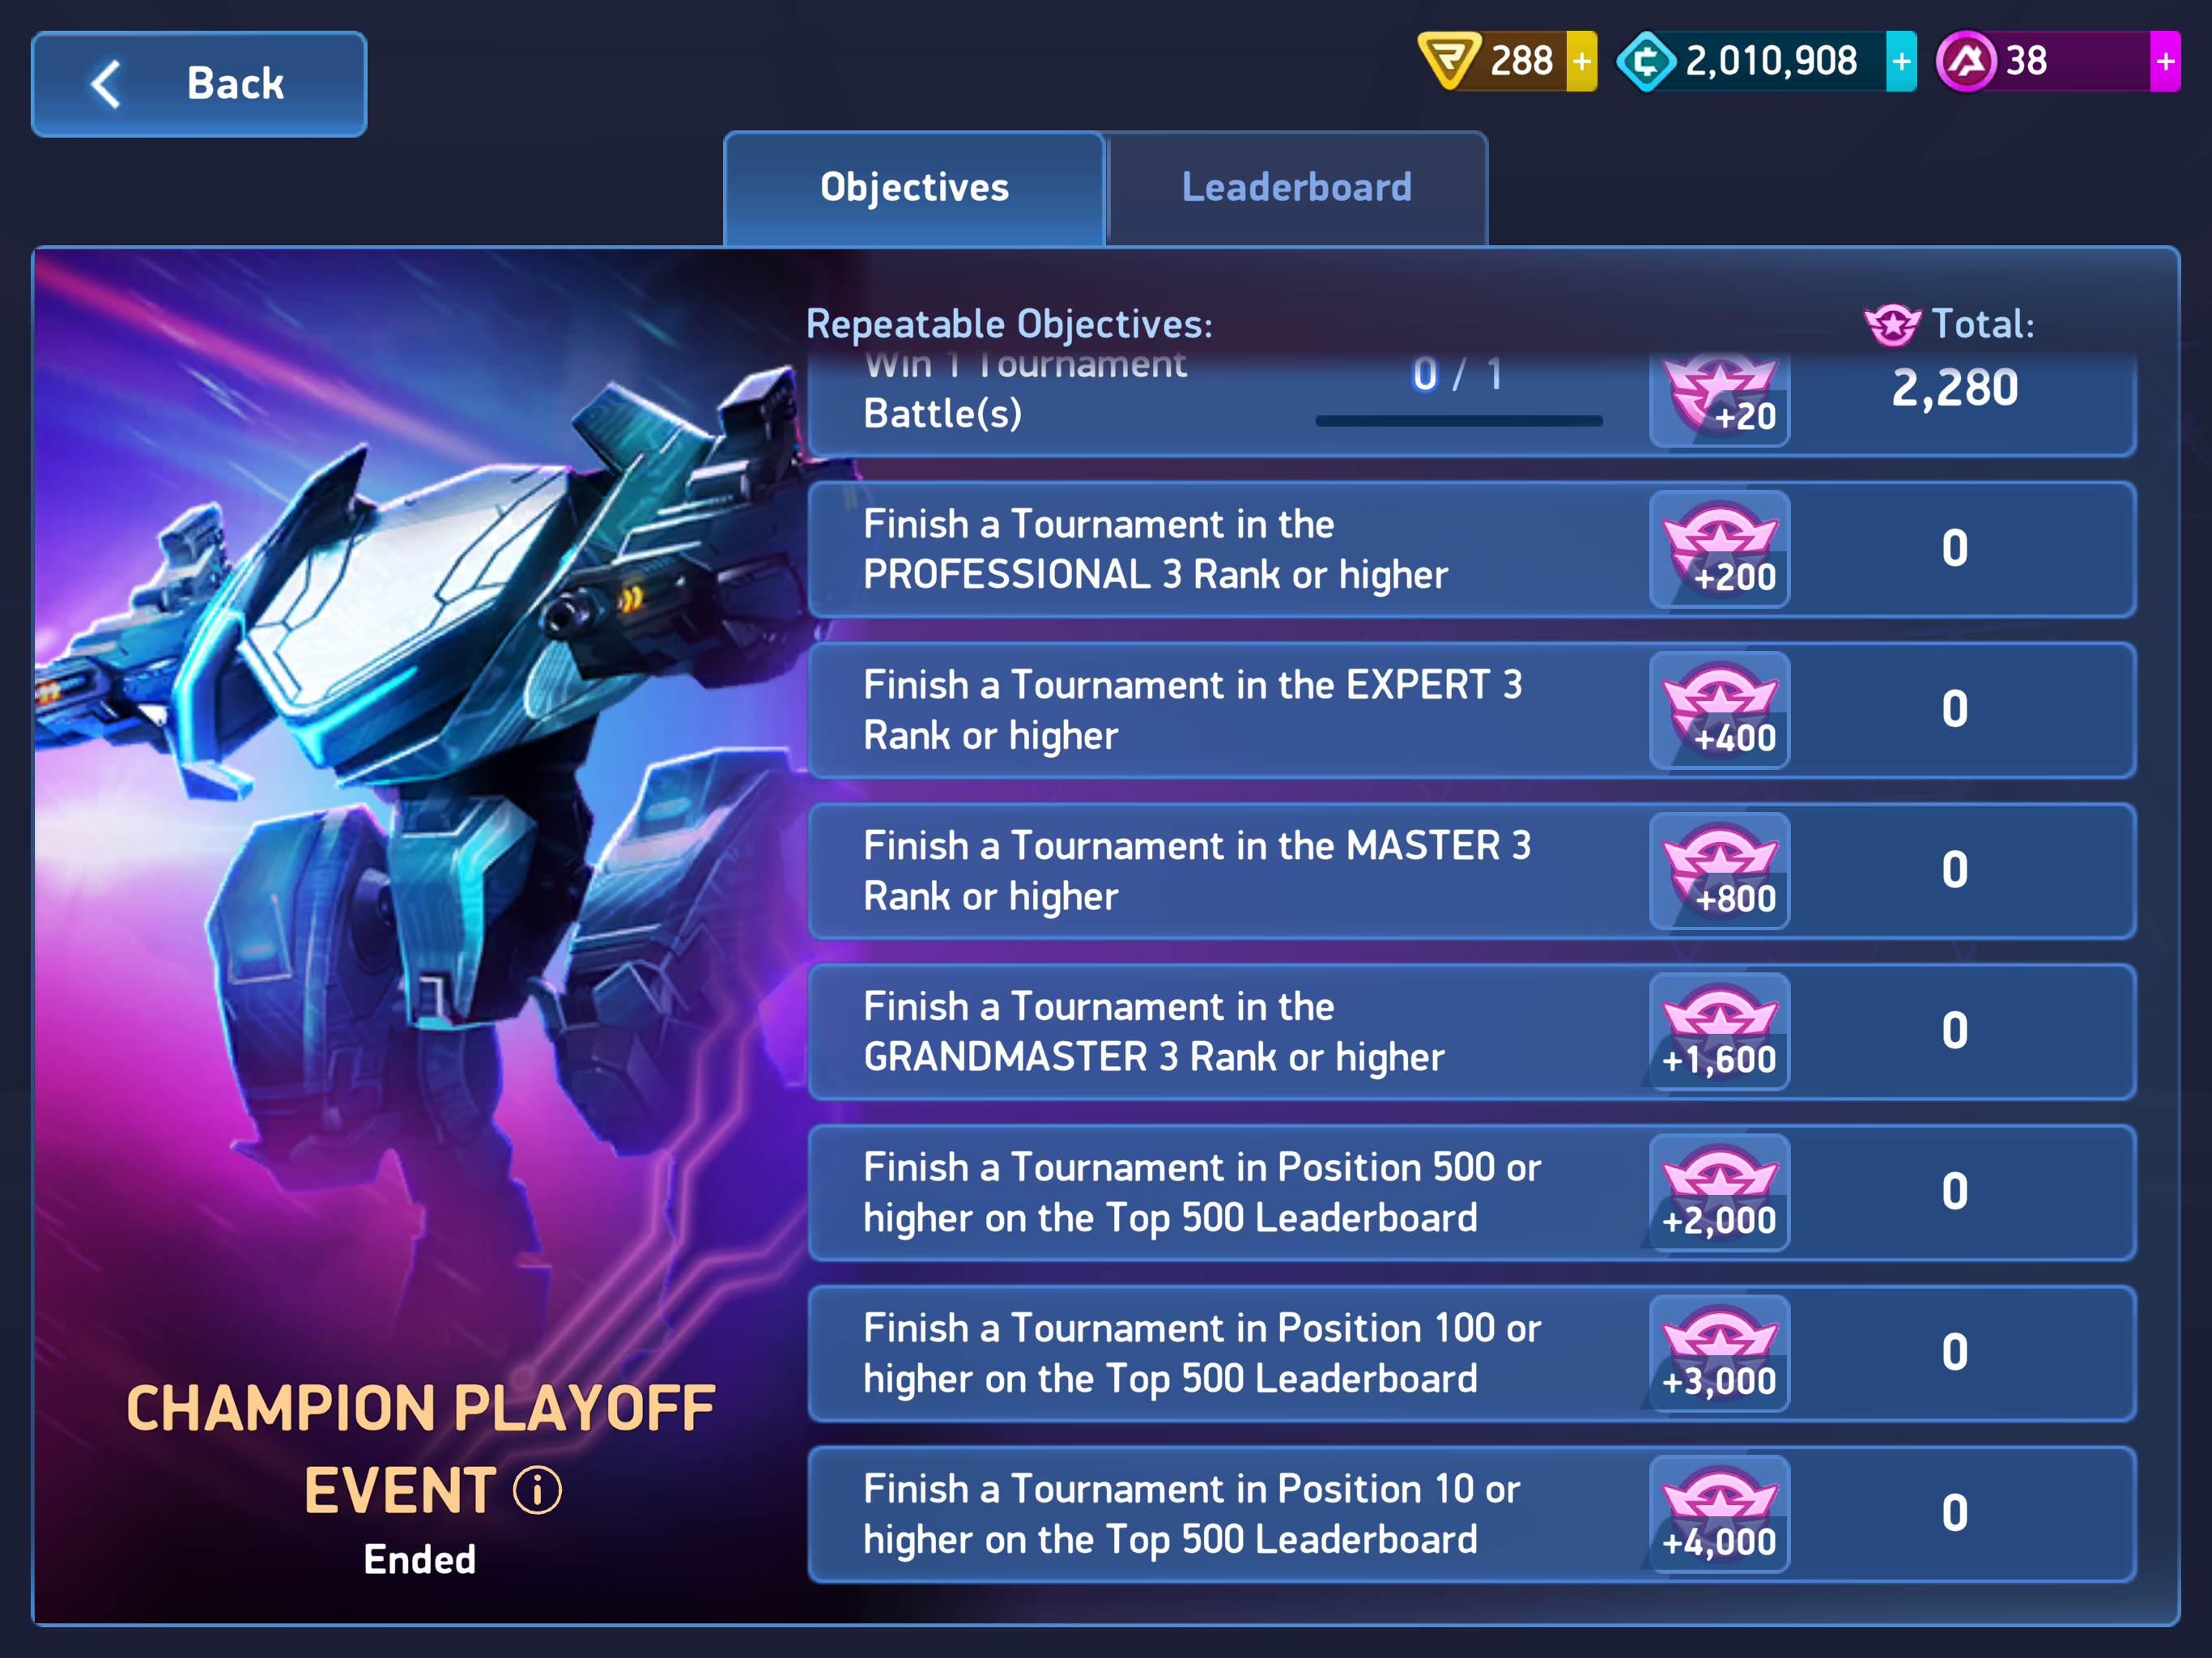The height and width of the screenshot is (1658, 2212).
Task: Select the Position 100 leaderboard objective row
Action: 1471,1353
